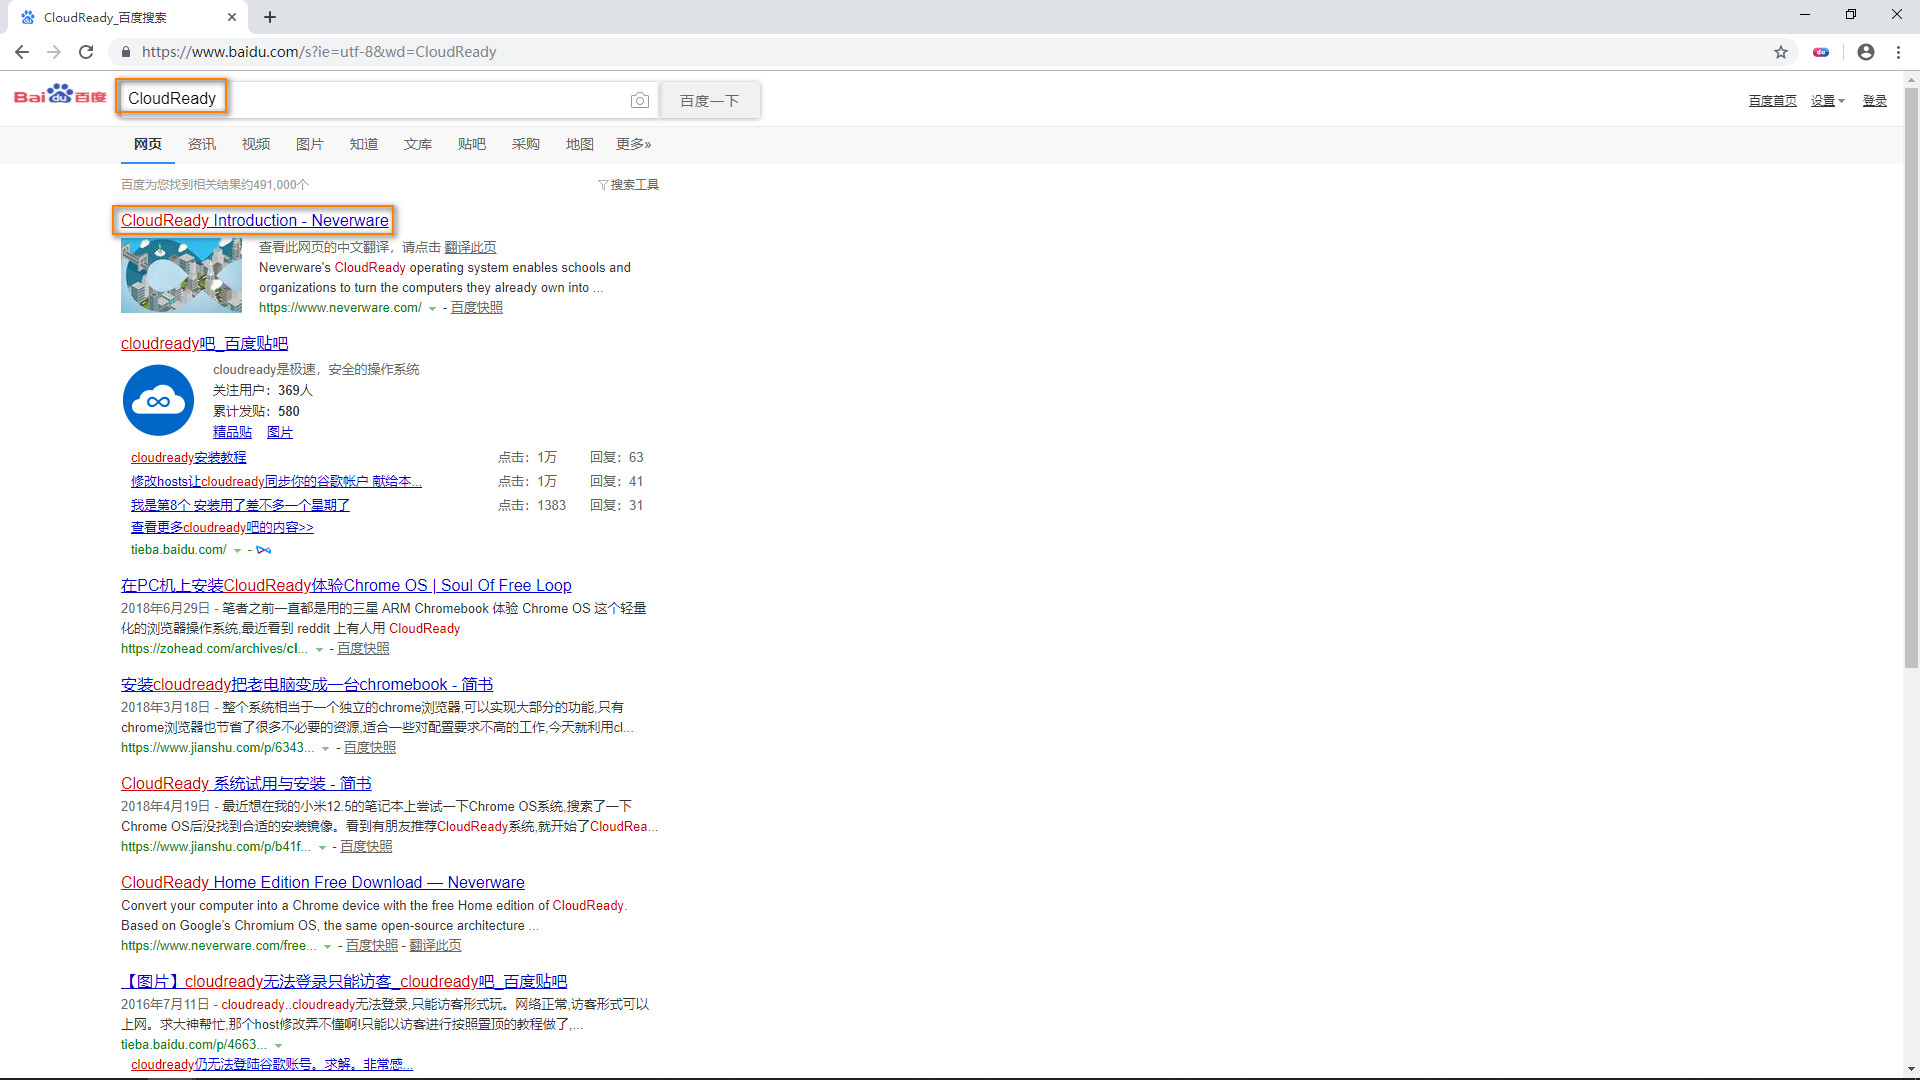The width and height of the screenshot is (1920, 1080).
Task: Click the extension icon beside the address bar
Action: point(1821,51)
